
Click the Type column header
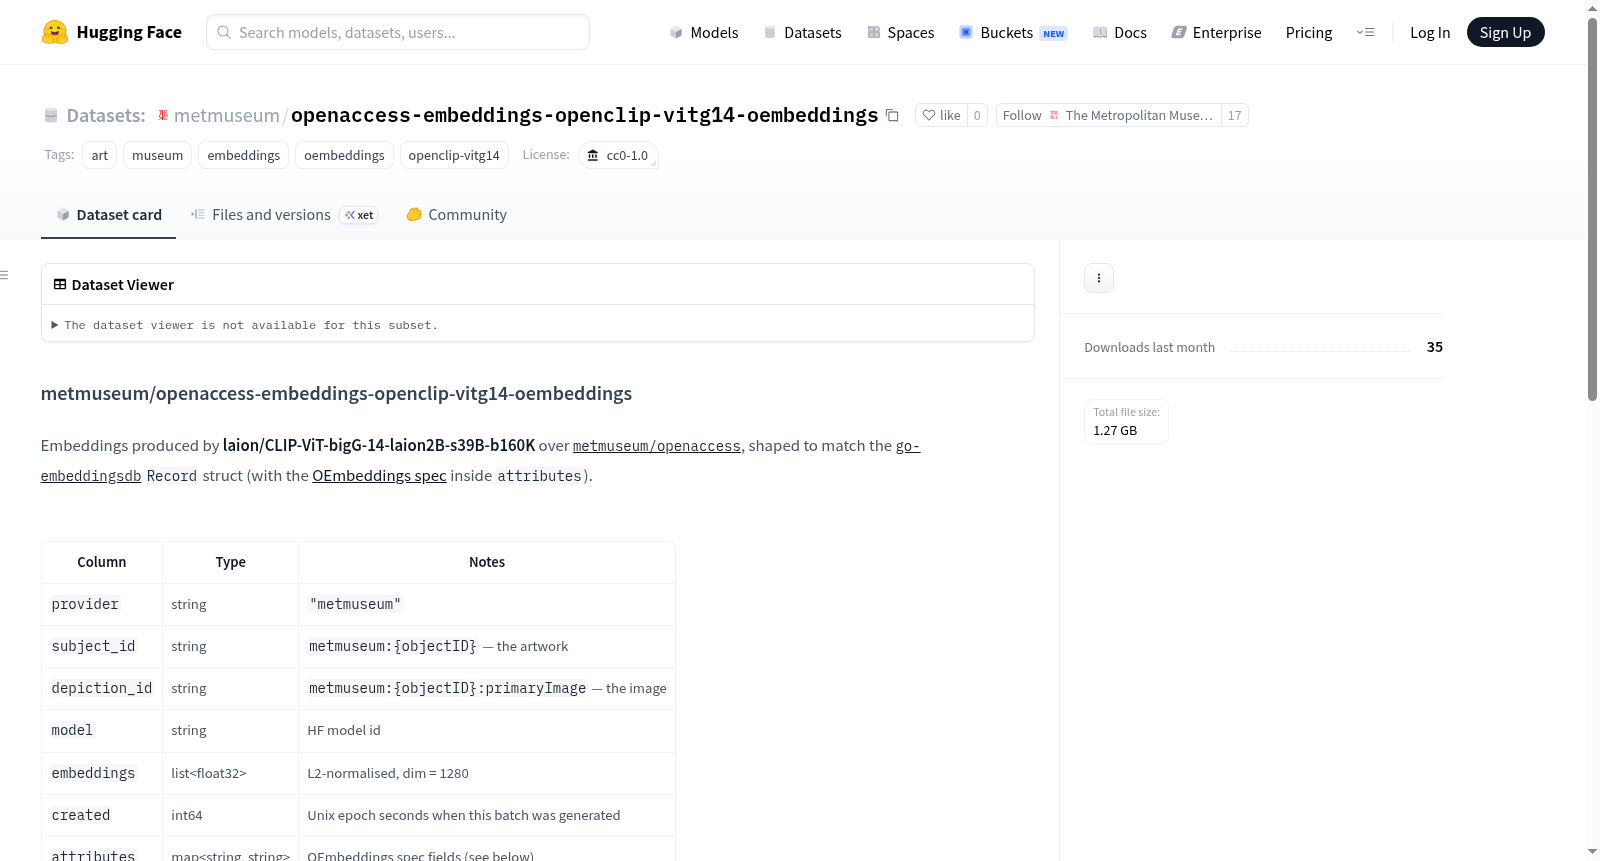[x=231, y=562]
